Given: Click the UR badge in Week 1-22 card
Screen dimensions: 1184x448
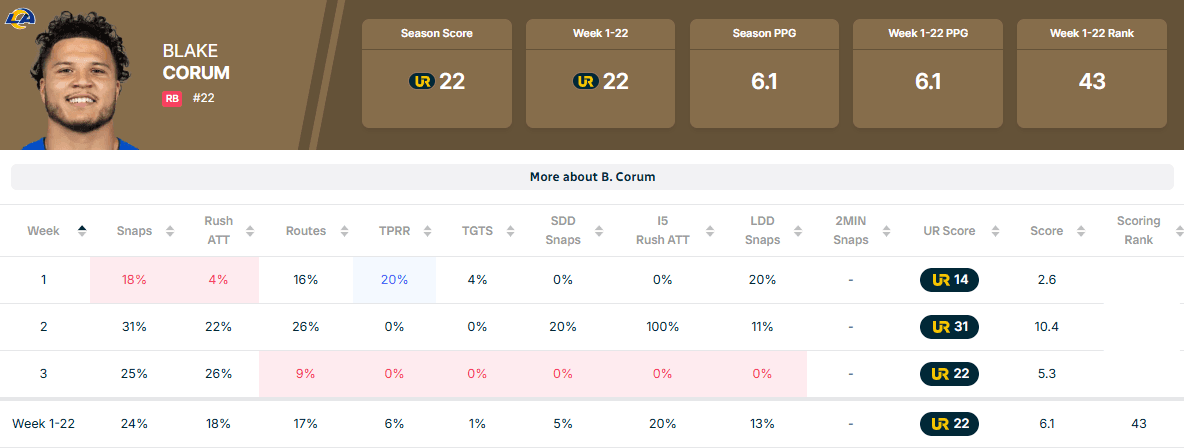Looking at the screenshot, I should click(x=585, y=81).
